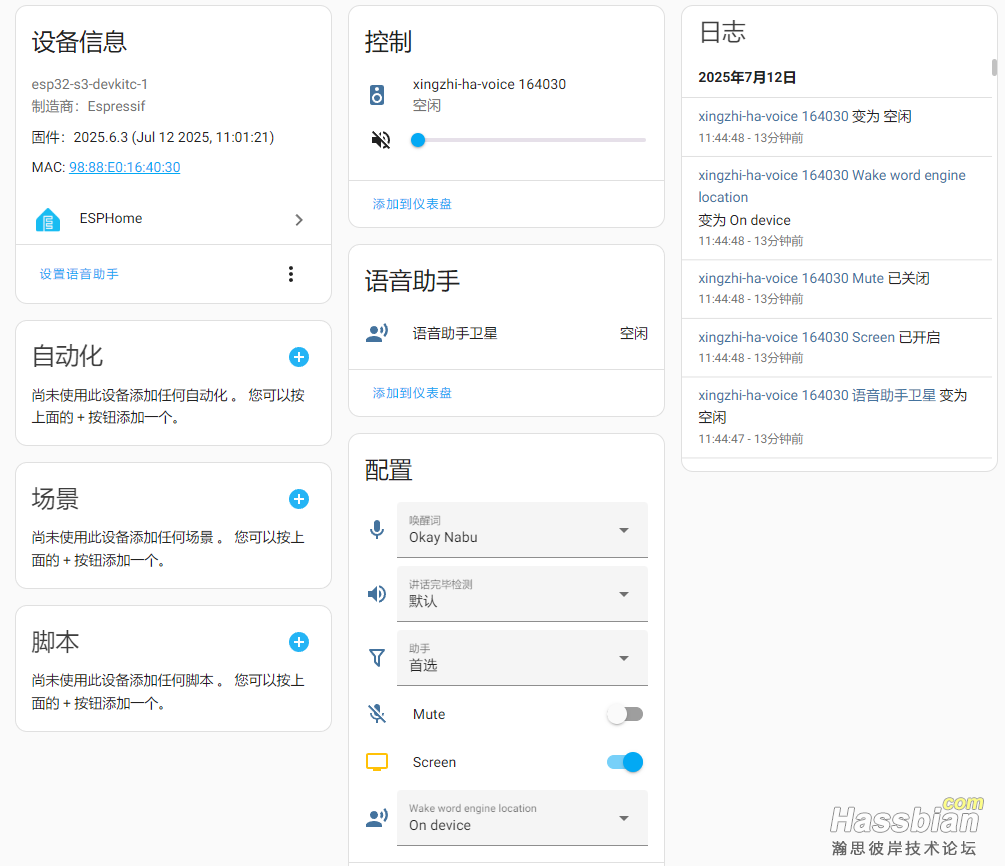The height and width of the screenshot is (866, 1005).
Task: Click the 变为 On device log text
Action: pyautogui.click(x=744, y=221)
